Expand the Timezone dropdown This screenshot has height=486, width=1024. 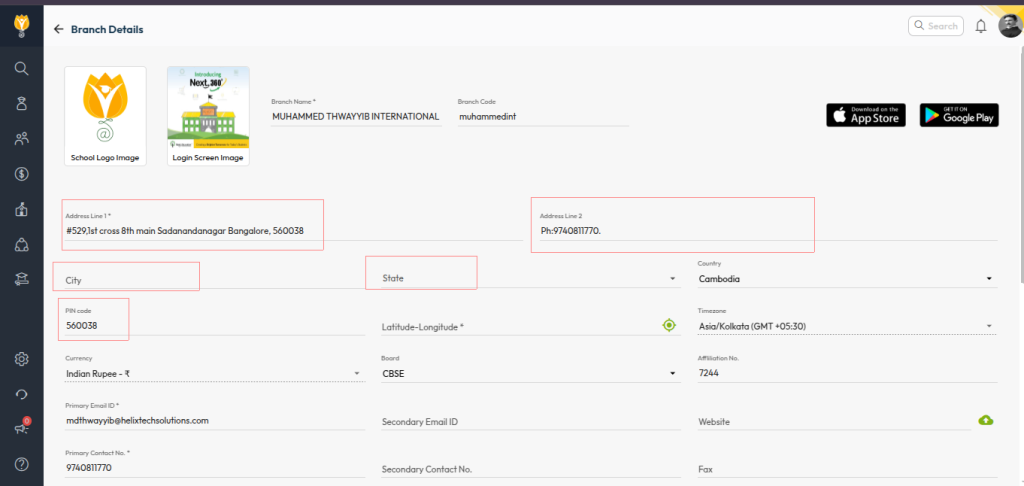[988, 326]
